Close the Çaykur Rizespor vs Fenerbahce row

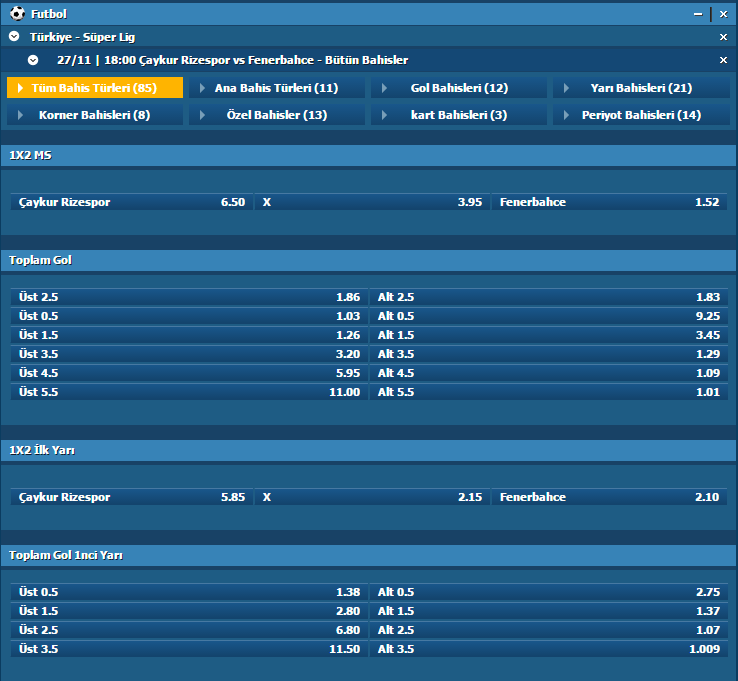point(723,61)
